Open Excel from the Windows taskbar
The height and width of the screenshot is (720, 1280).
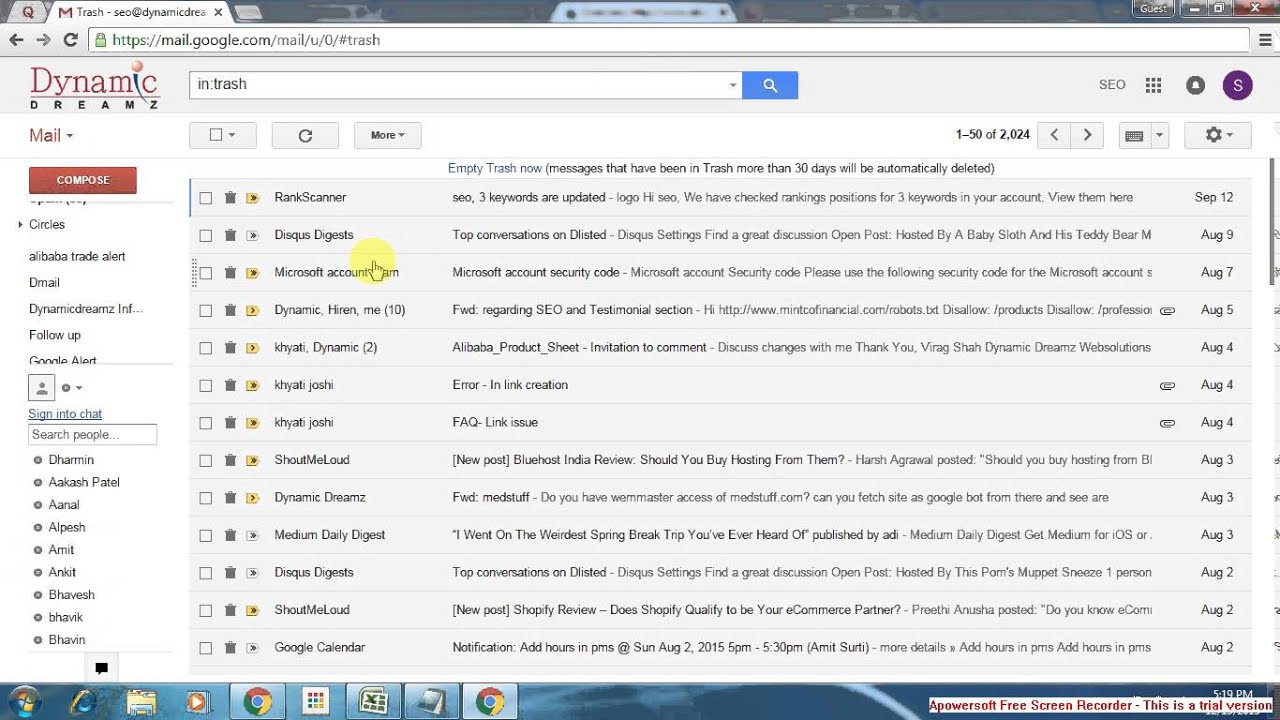pyautogui.click(x=373, y=702)
